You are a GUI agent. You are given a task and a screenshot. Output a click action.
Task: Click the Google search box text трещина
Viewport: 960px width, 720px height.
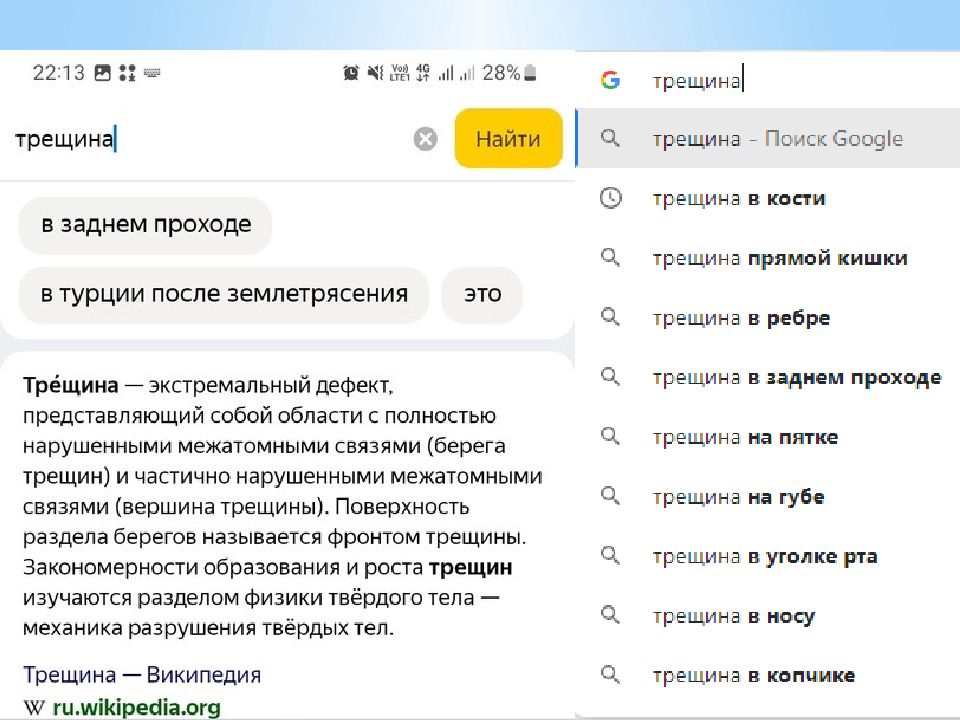[x=697, y=81]
